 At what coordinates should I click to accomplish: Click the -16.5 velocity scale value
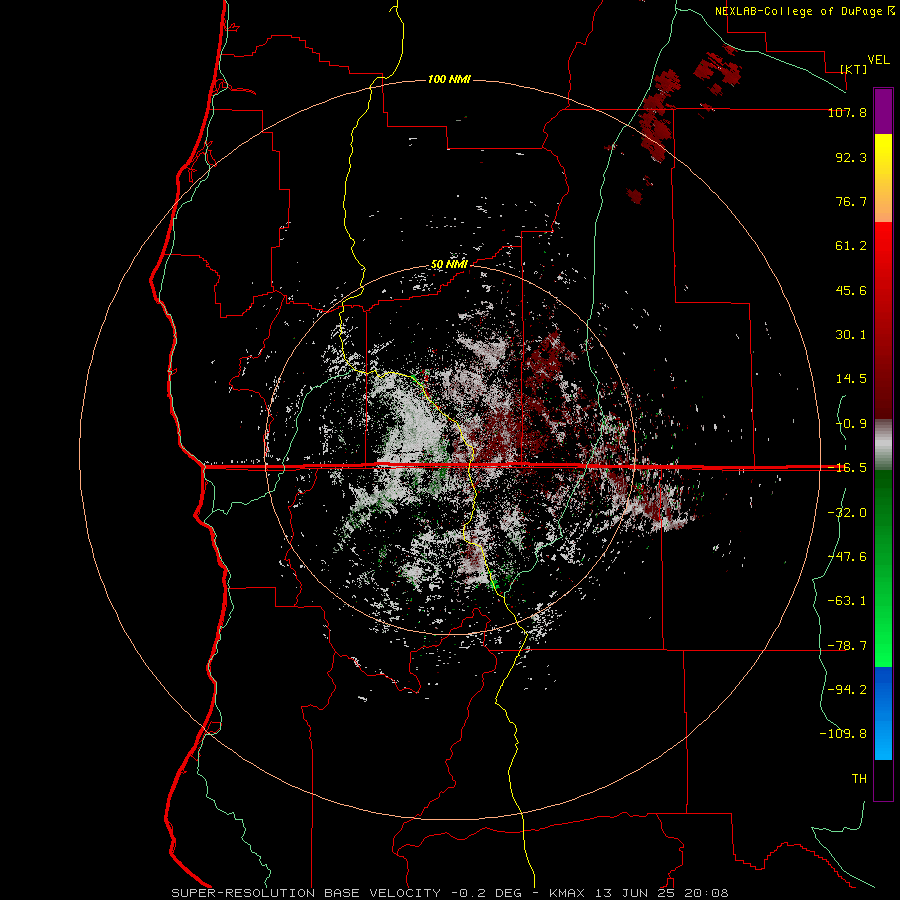pyautogui.click(x=847, y=468)
